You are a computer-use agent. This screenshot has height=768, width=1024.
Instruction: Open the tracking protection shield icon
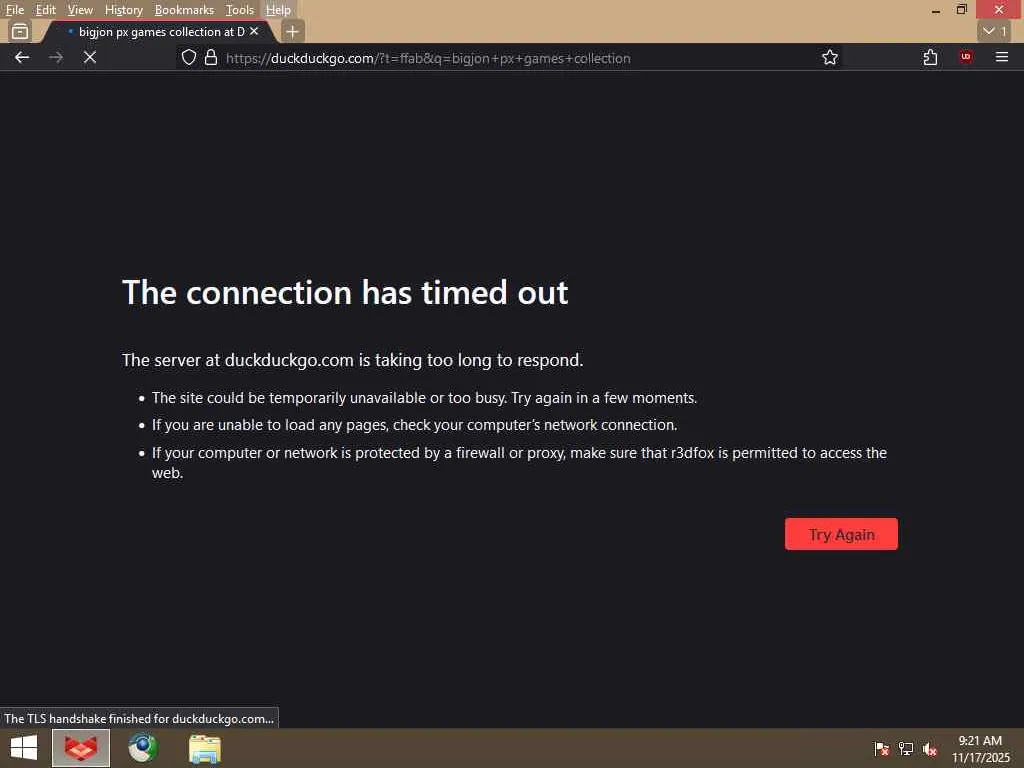189,57
